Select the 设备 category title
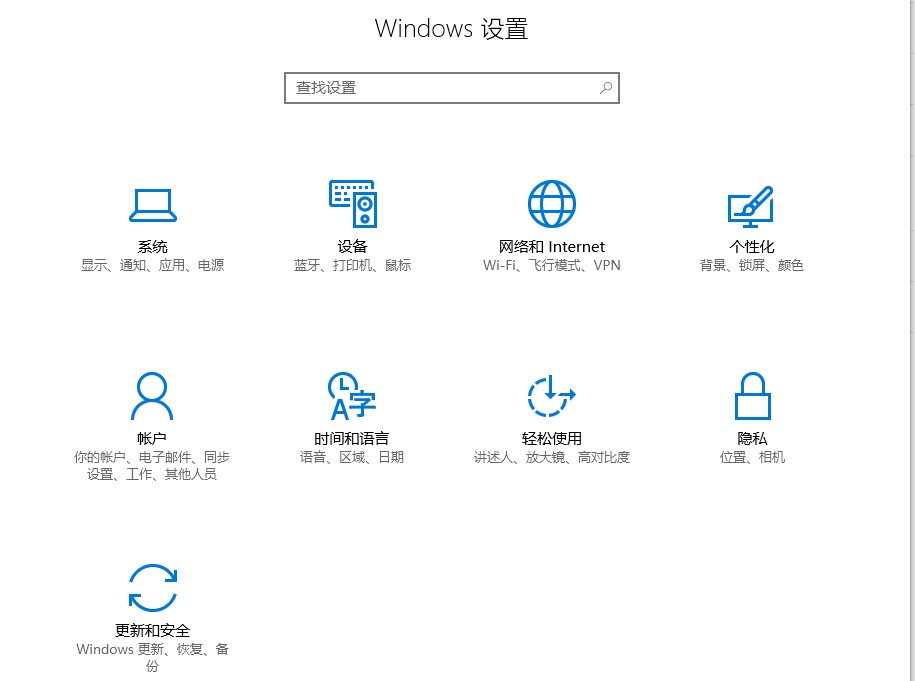This screenshot has width=915, height=681. (352, 247)
